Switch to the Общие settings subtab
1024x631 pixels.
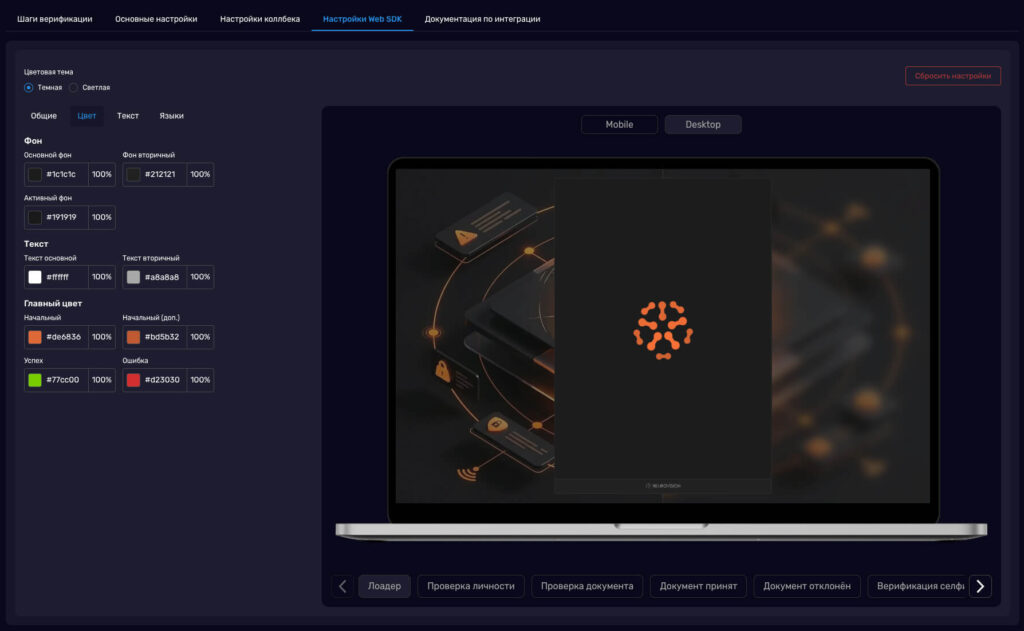click(44, 116)
